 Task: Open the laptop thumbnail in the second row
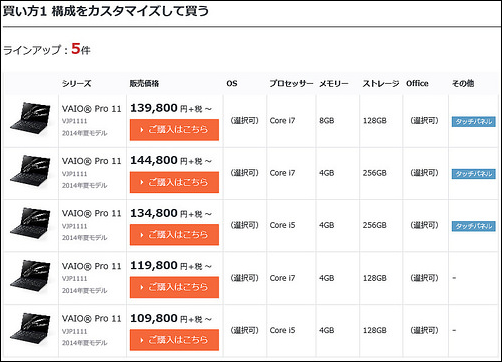[x=31, y=171]
